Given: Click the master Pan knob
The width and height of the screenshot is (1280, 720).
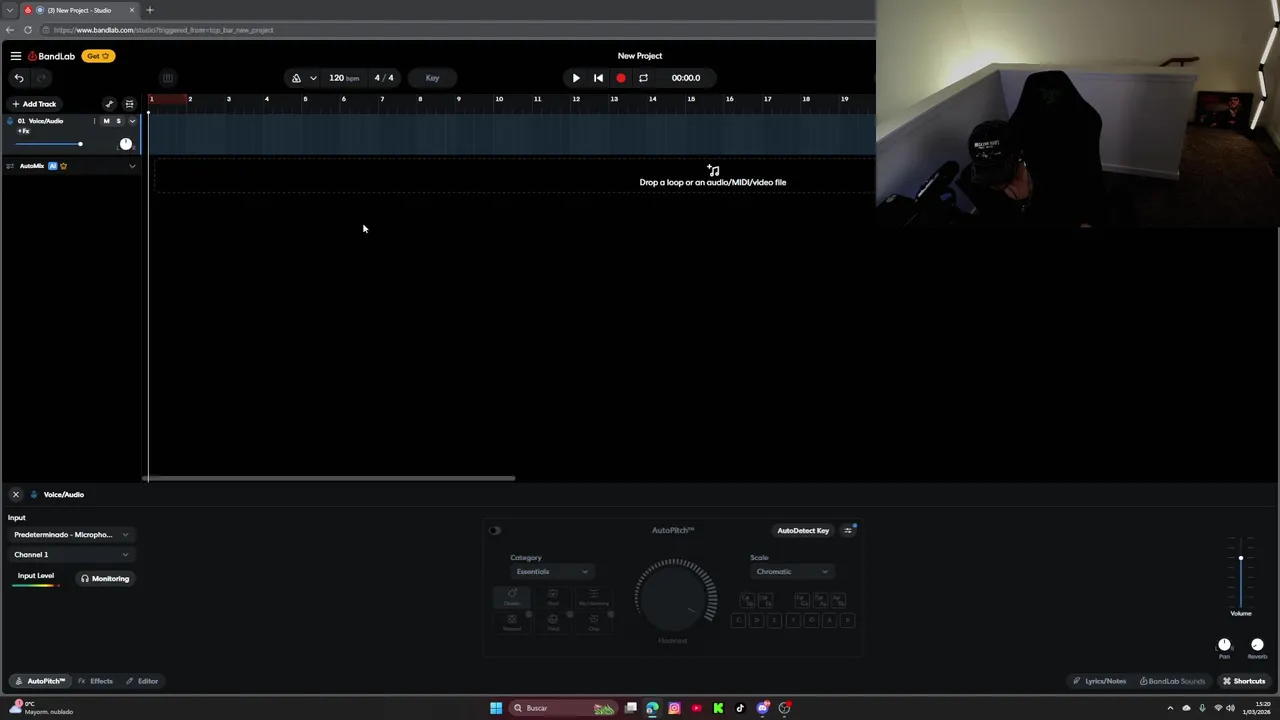Looking at the screenshot, I should point(1224,645).
